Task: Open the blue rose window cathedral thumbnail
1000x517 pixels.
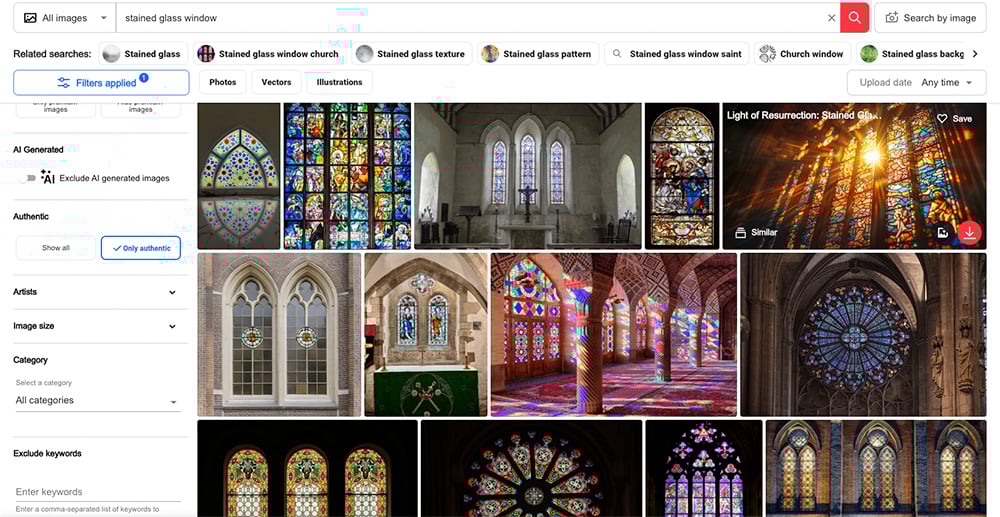Action: click(x=863, y=335)
